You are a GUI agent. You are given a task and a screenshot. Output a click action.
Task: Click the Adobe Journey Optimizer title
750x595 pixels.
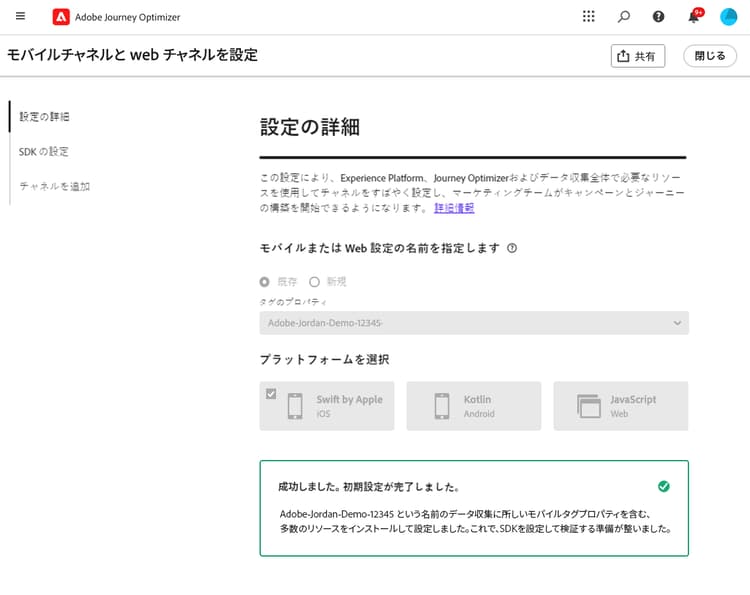pos(128,17)
